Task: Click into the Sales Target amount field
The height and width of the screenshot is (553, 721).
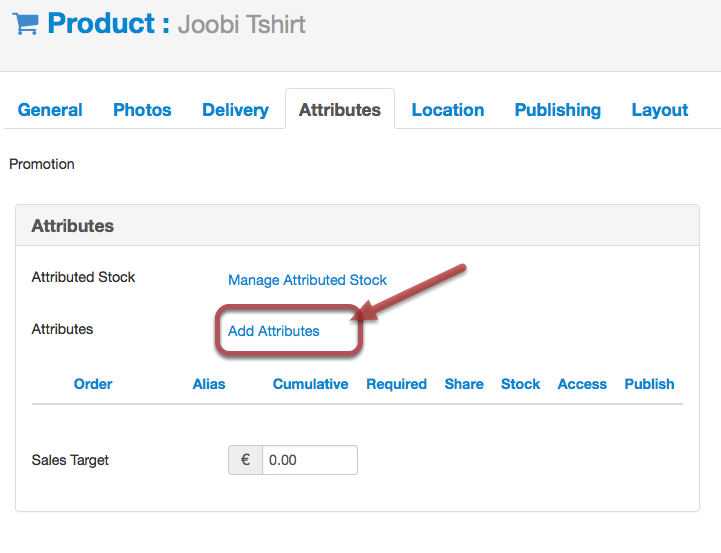Action: [x=310, y=460]
